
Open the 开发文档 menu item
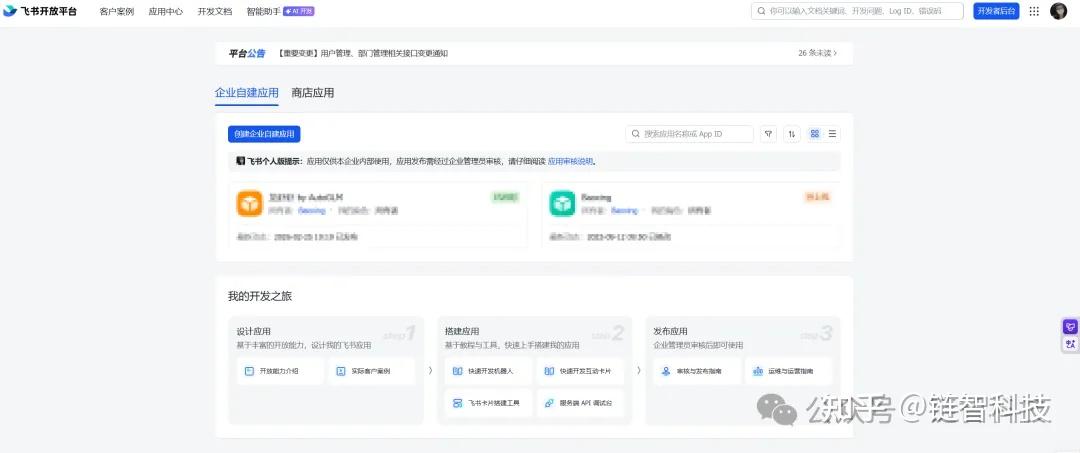click(215, 12)
